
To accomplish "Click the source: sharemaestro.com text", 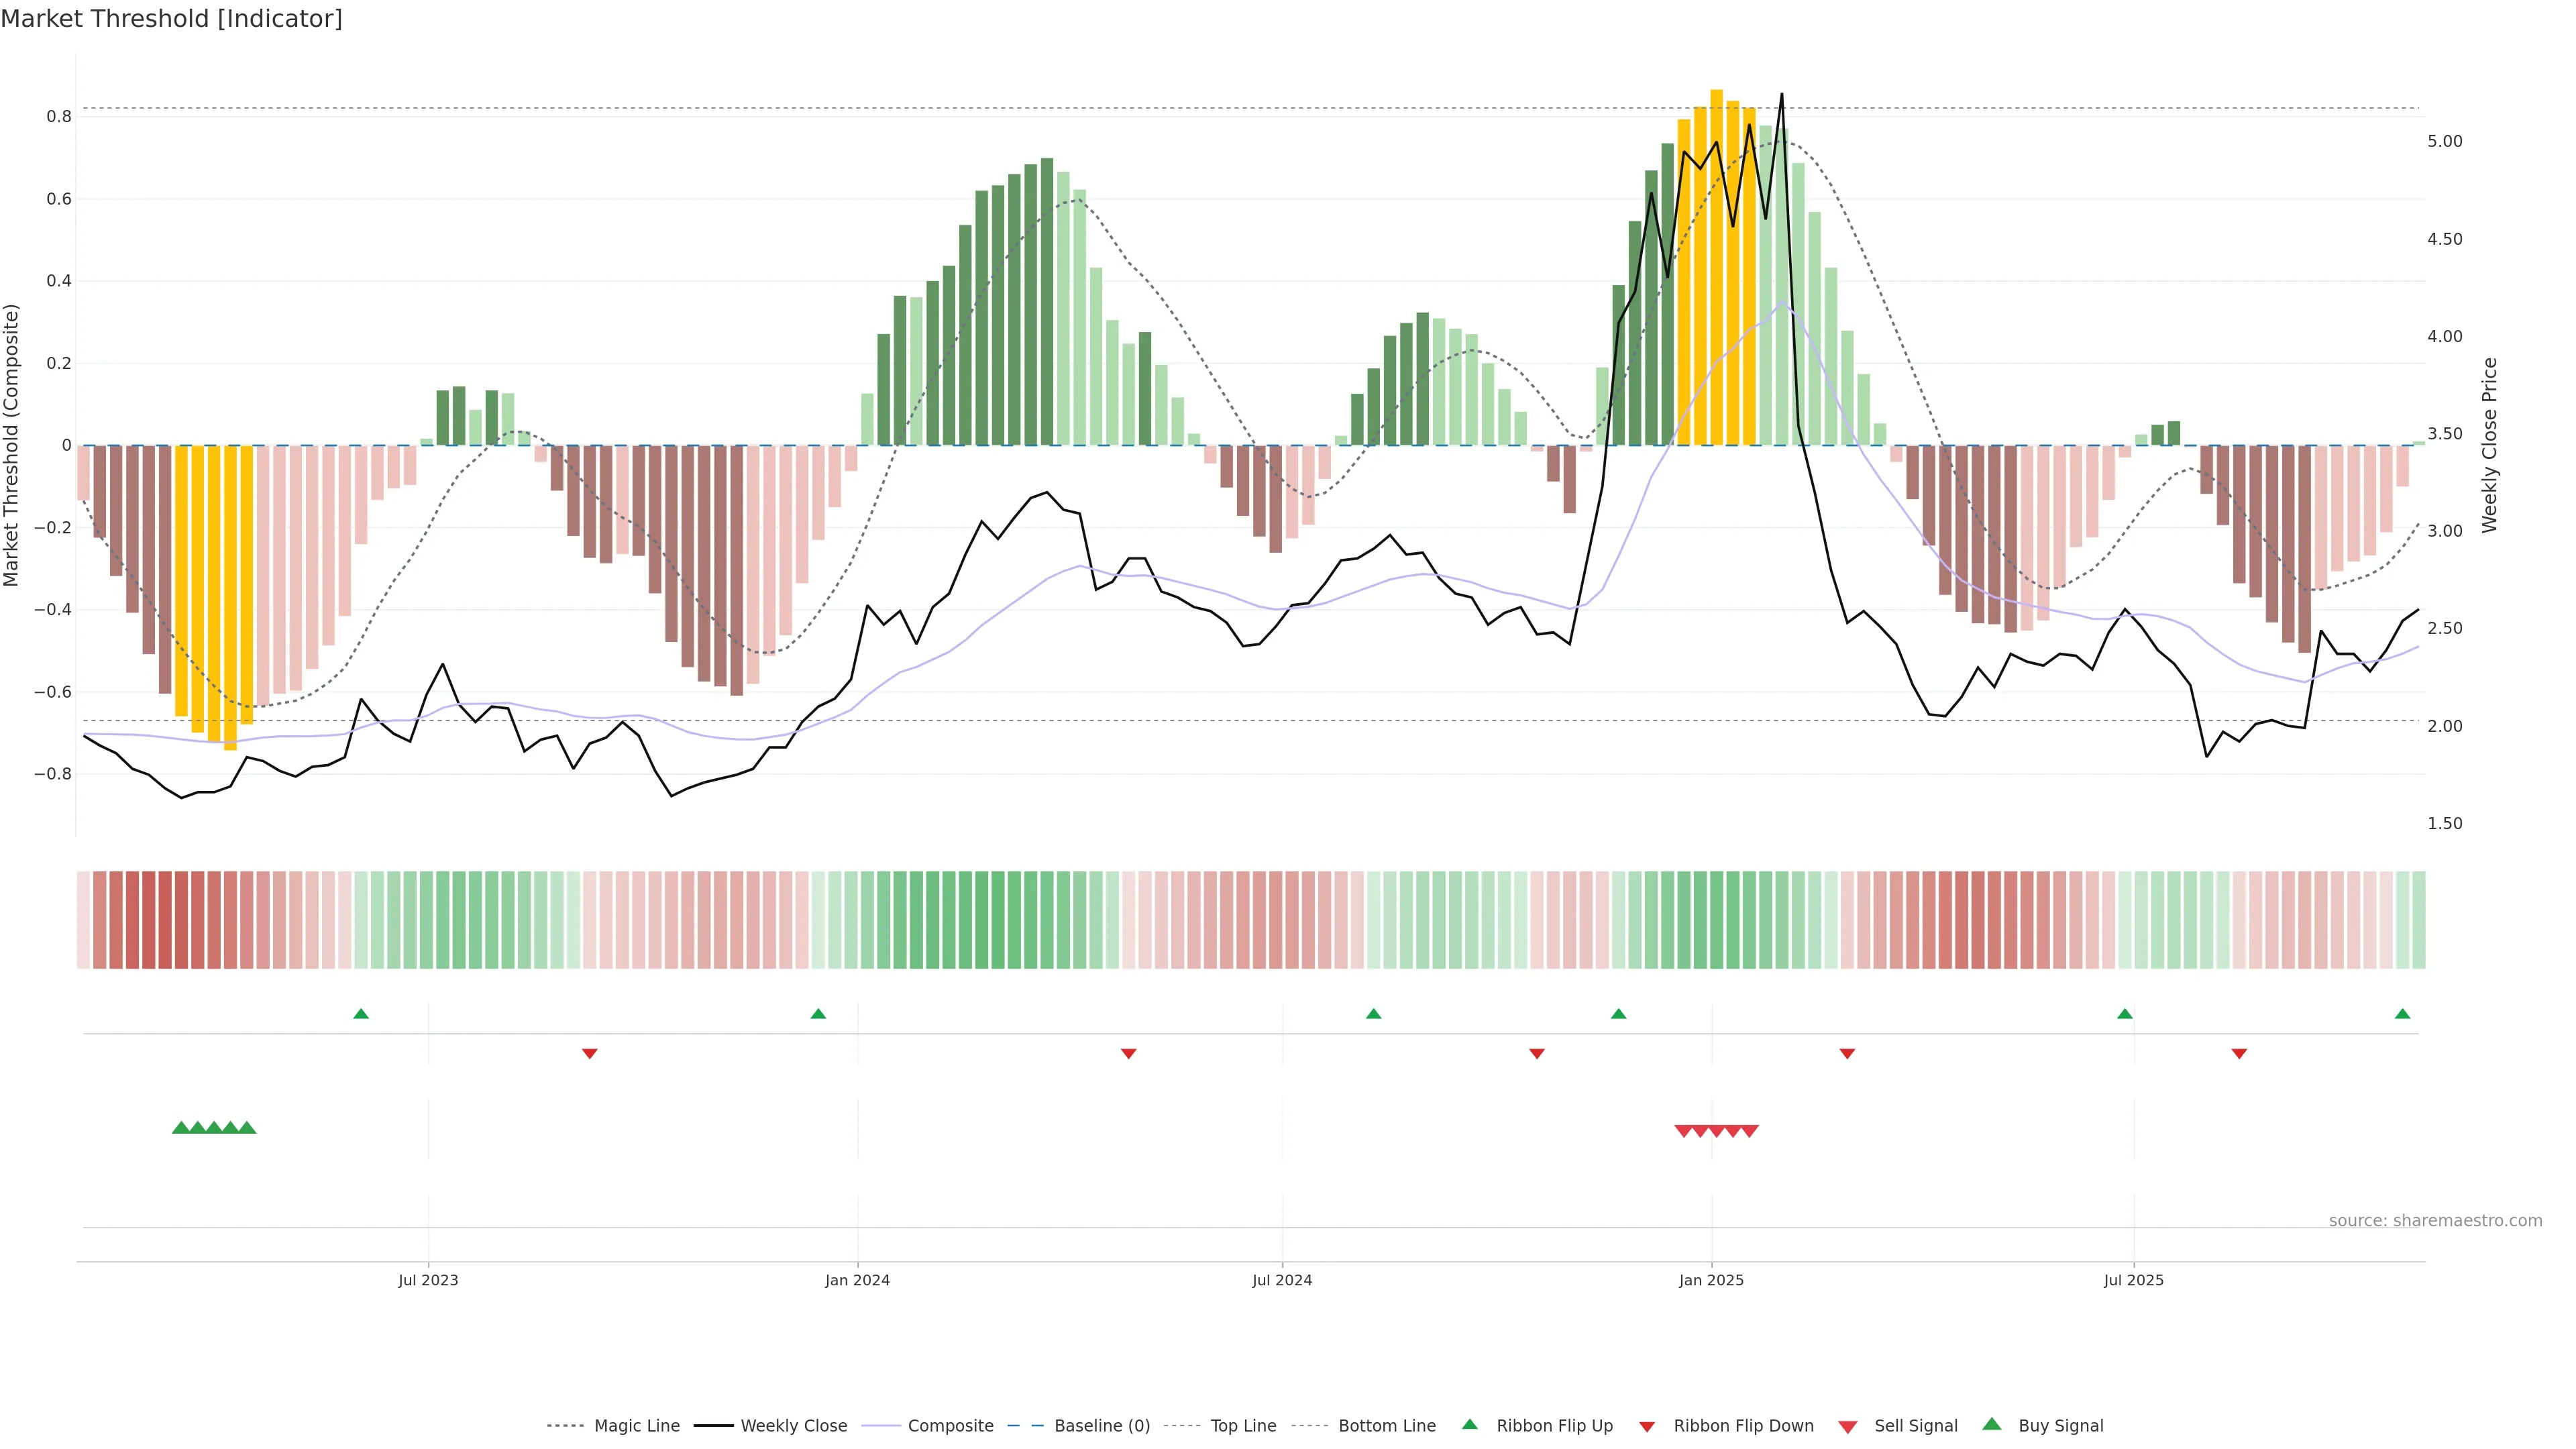I will click(2435, 1221).
